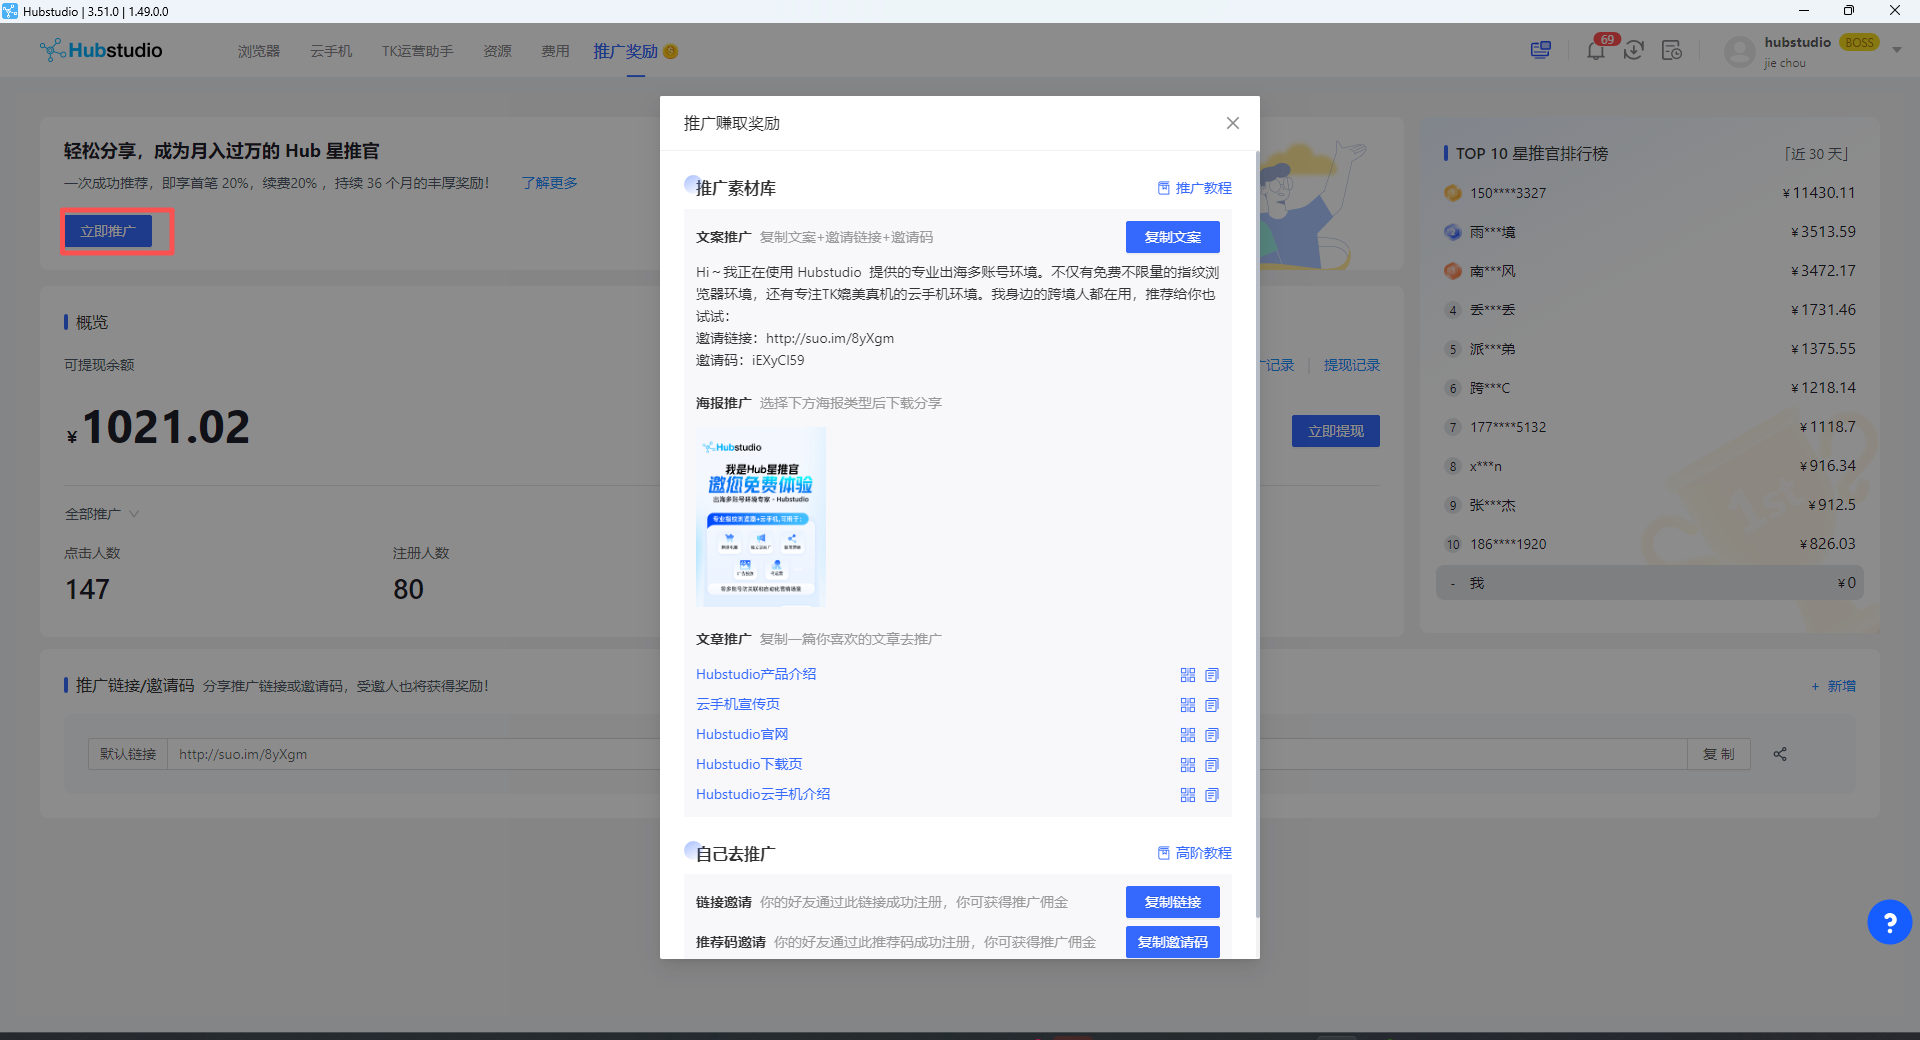The image size is (1920, 1040).
Task: Open the 推广教程 link
Action: (1195, 188)
